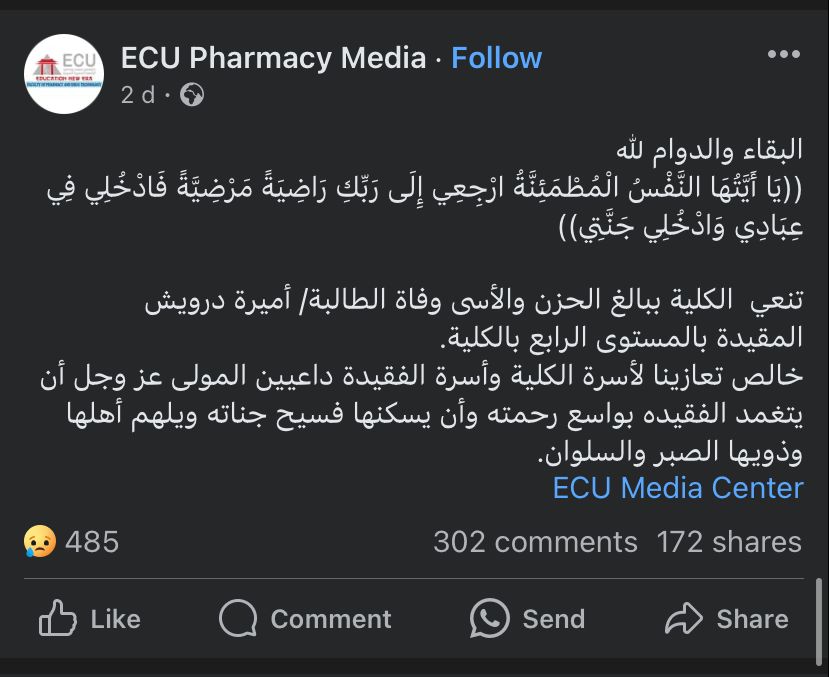829x677 pixels.
Task: Click the Share arrow icon
Action: pos(685,618)
